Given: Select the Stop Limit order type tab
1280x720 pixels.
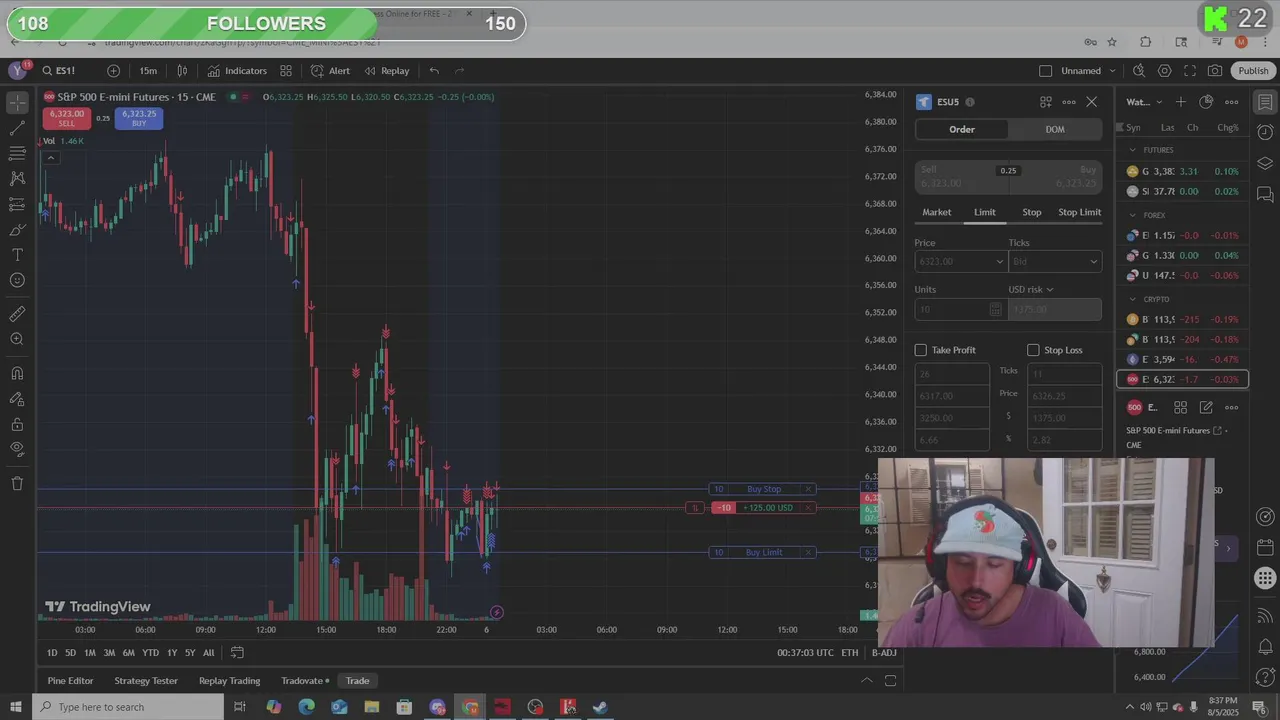Looking at the screenshot, I should (x=1080, y=212).
